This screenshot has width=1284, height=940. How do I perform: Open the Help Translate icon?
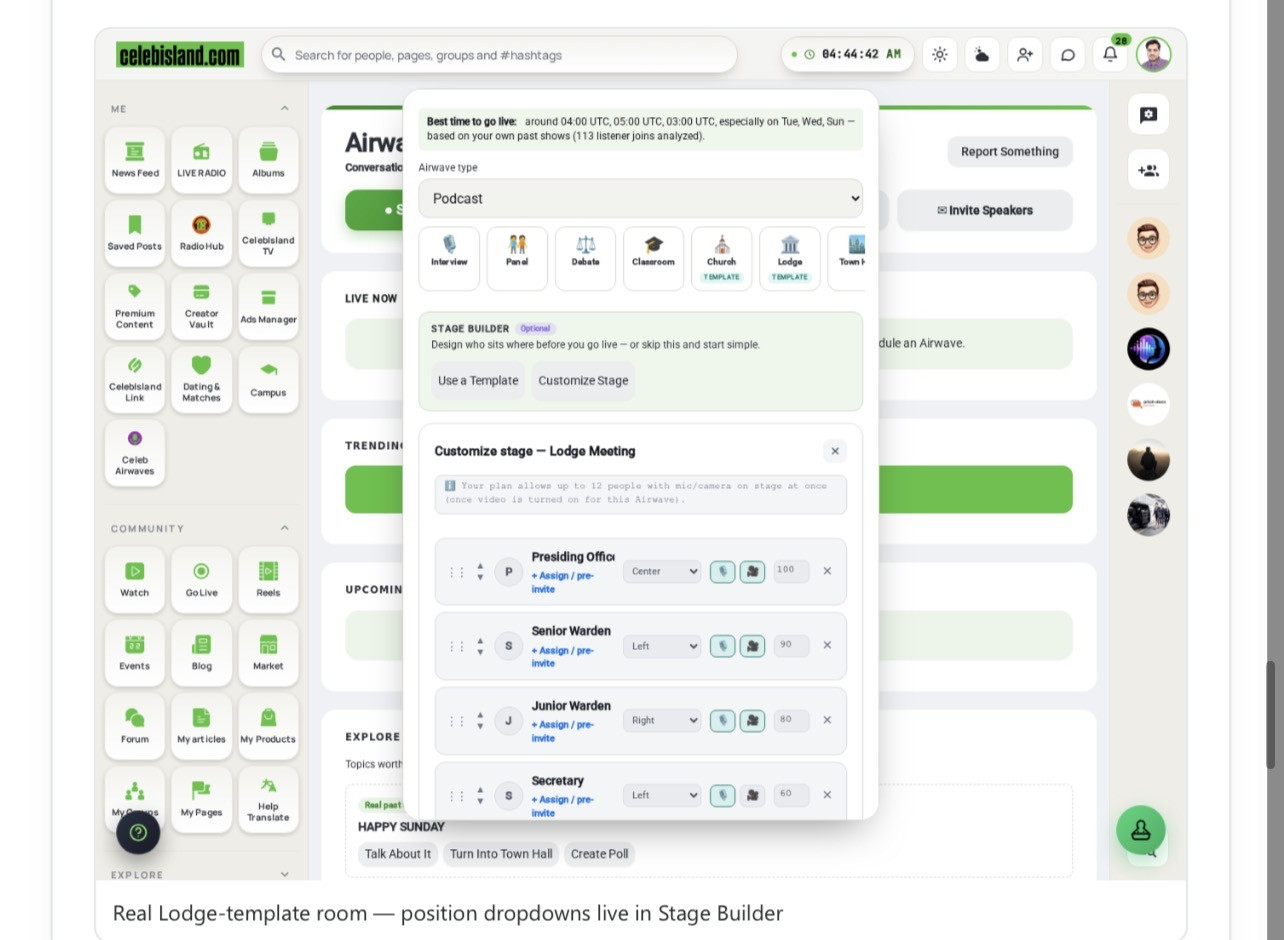pyautogui.click(x=268, y=800)
